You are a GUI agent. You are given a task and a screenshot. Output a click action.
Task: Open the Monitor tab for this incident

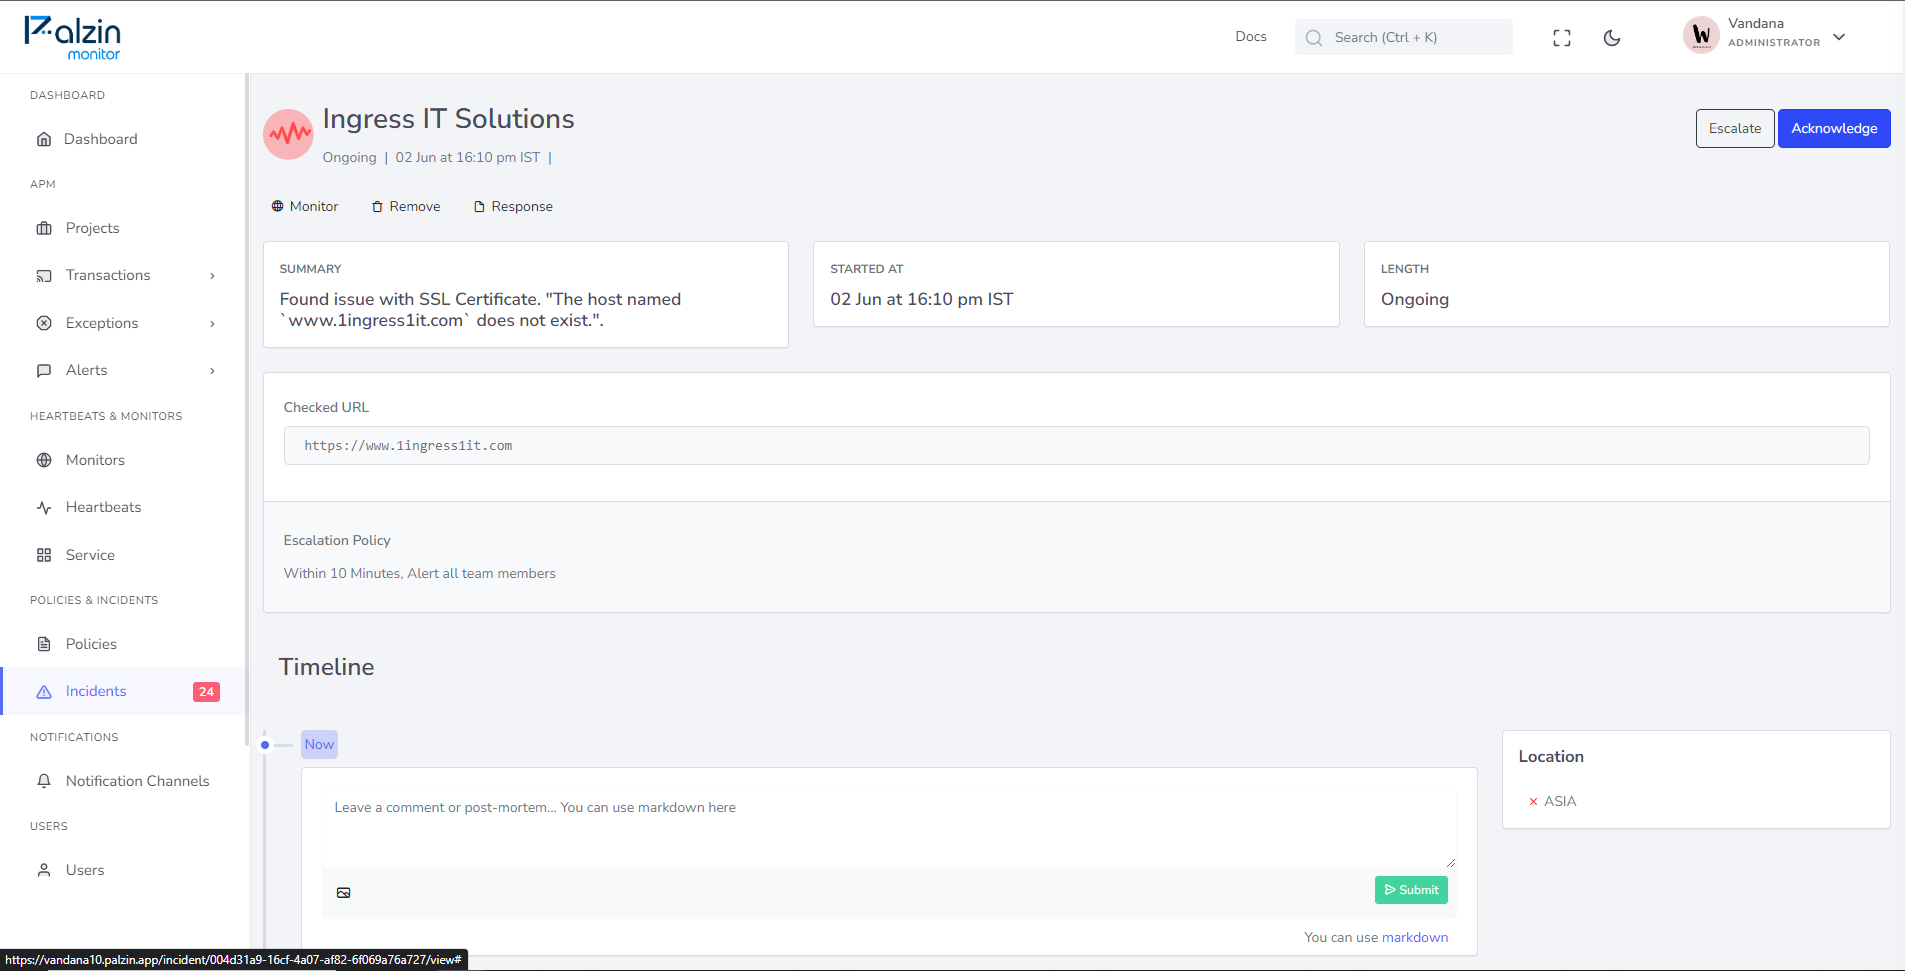305,206
